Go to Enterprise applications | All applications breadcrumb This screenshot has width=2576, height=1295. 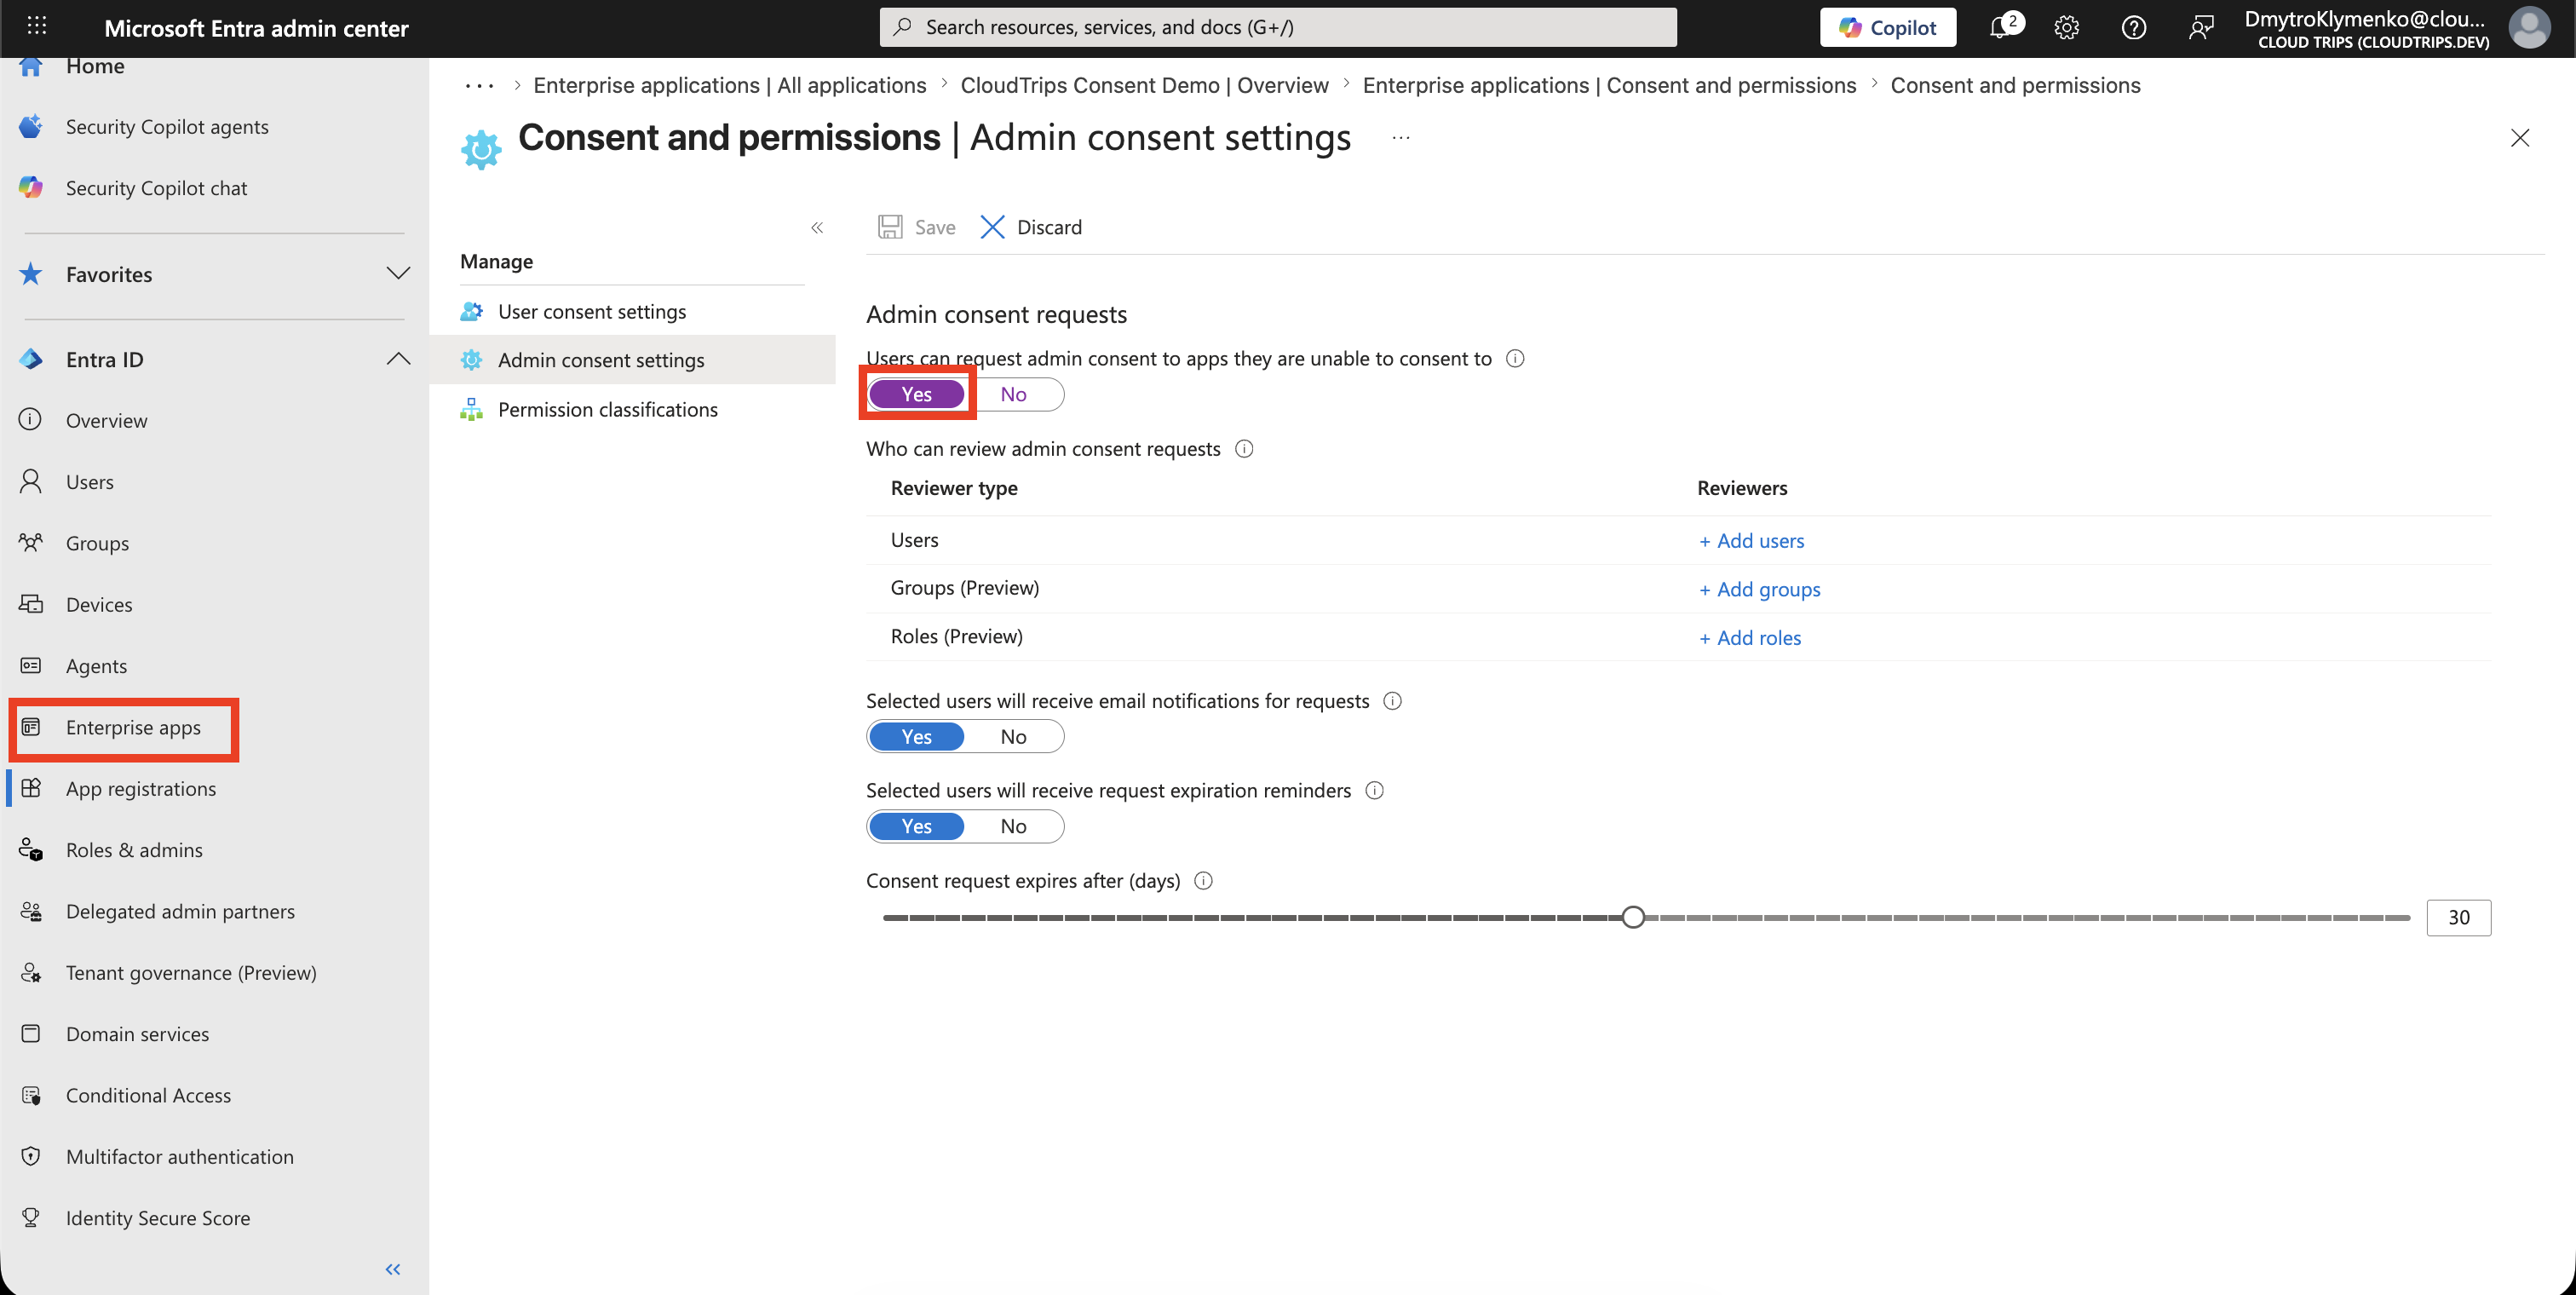click(730, 85)
